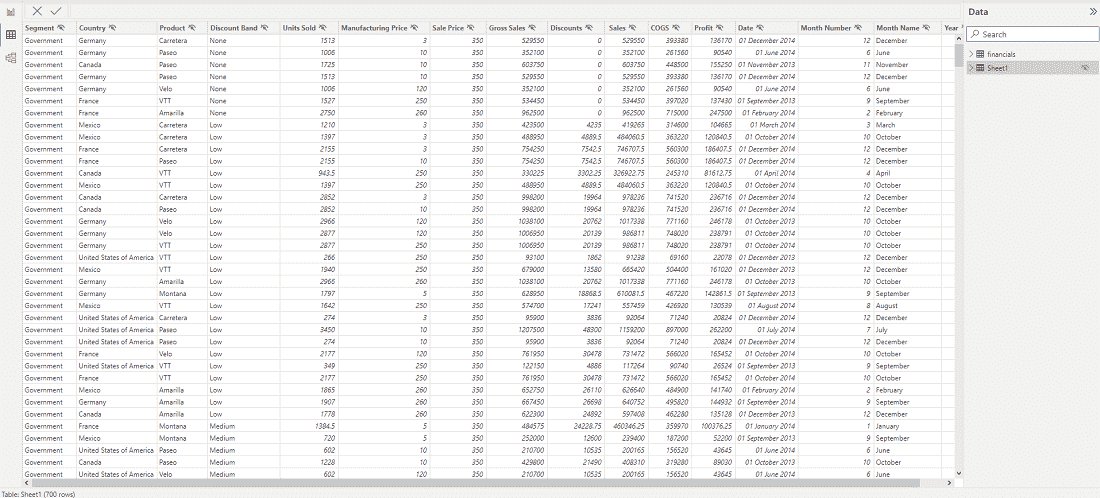
Task: Click the horizontal scrollbar thumb below the table
Action: pos(476,483)
